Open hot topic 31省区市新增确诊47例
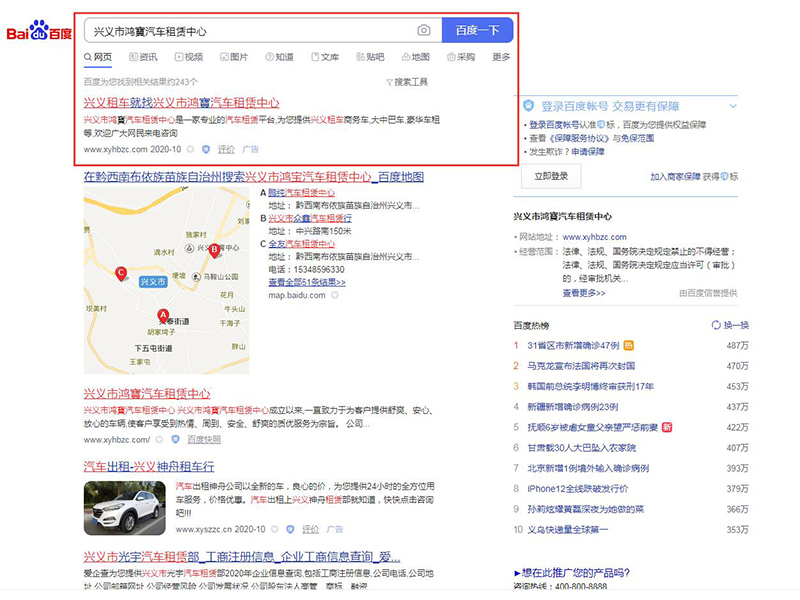Image resolution: width=800 pixels, height=600 pixels. pyautogui.click(x=573, y=345)
